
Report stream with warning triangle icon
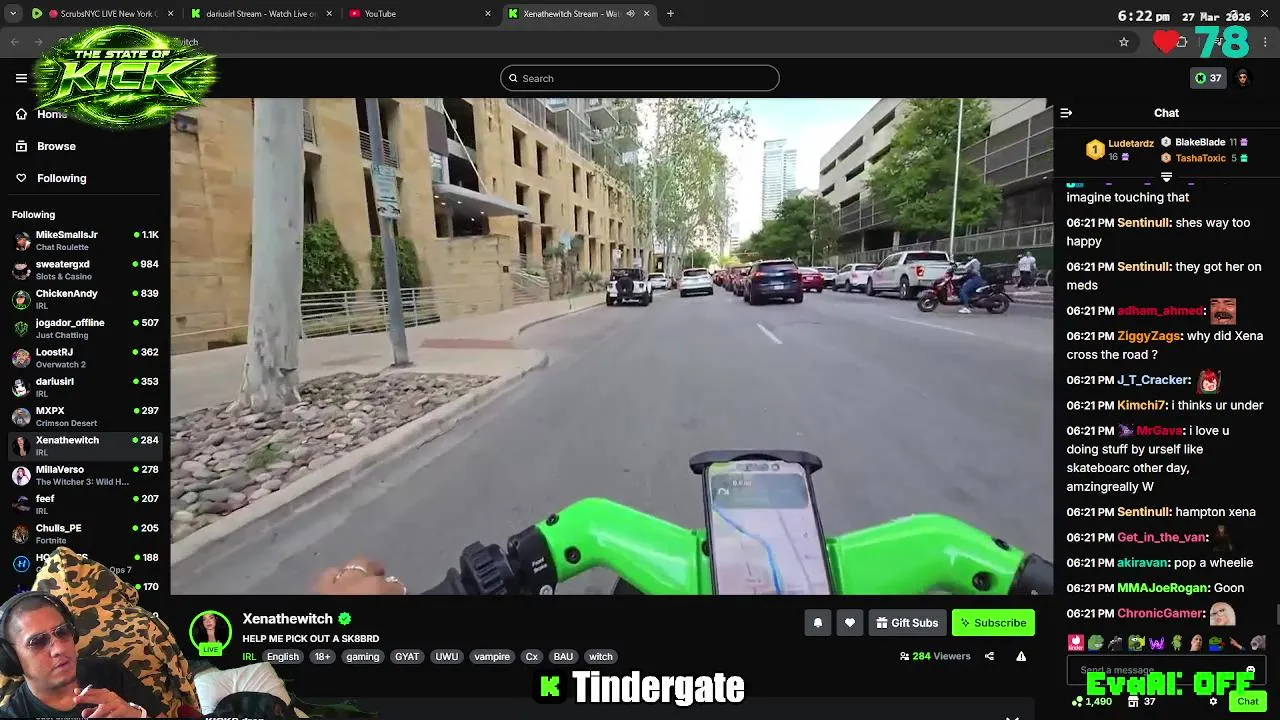[x=1021, y=657]
